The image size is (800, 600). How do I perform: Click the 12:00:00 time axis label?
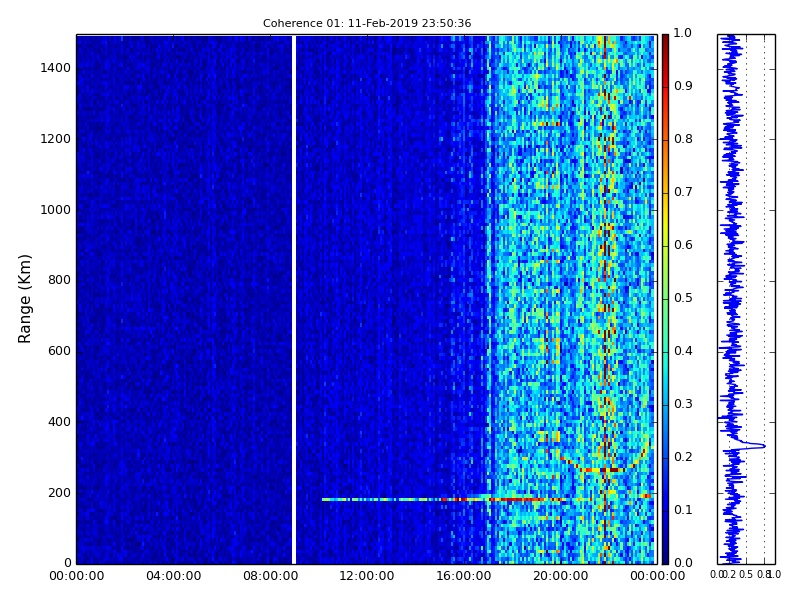367,576
